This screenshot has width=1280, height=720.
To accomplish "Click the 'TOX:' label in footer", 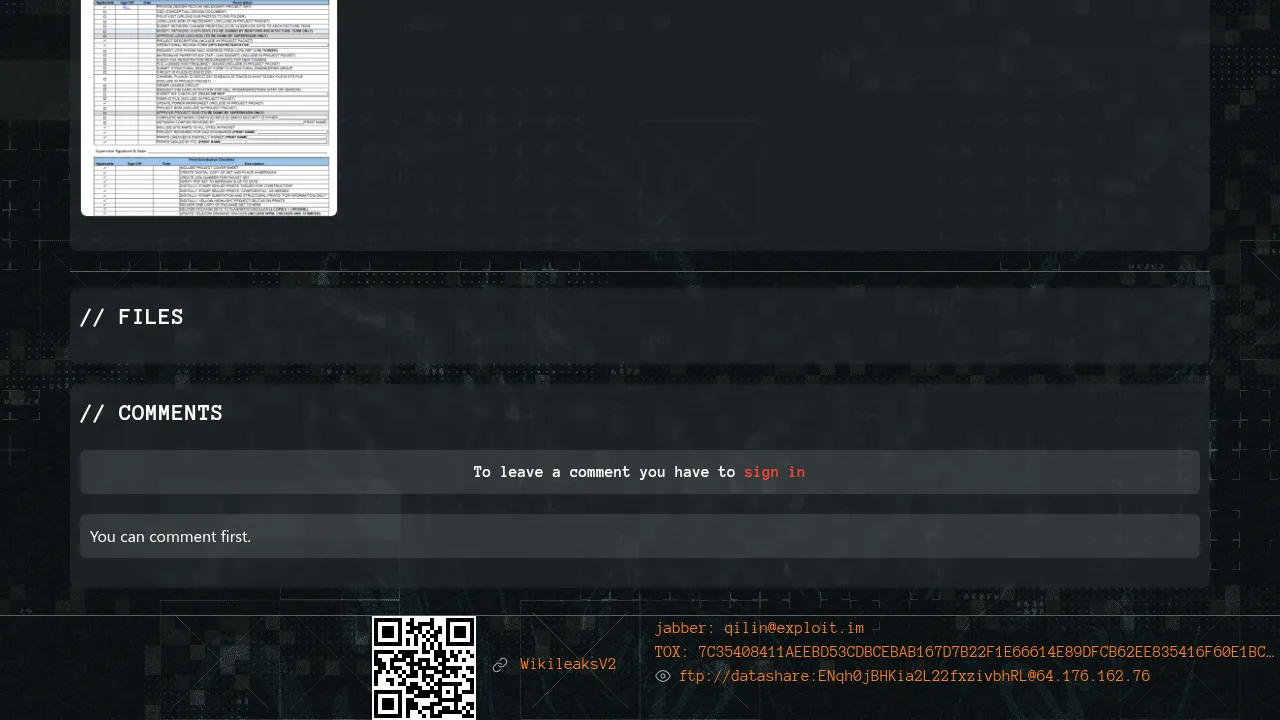I will [x=672, y=653].
